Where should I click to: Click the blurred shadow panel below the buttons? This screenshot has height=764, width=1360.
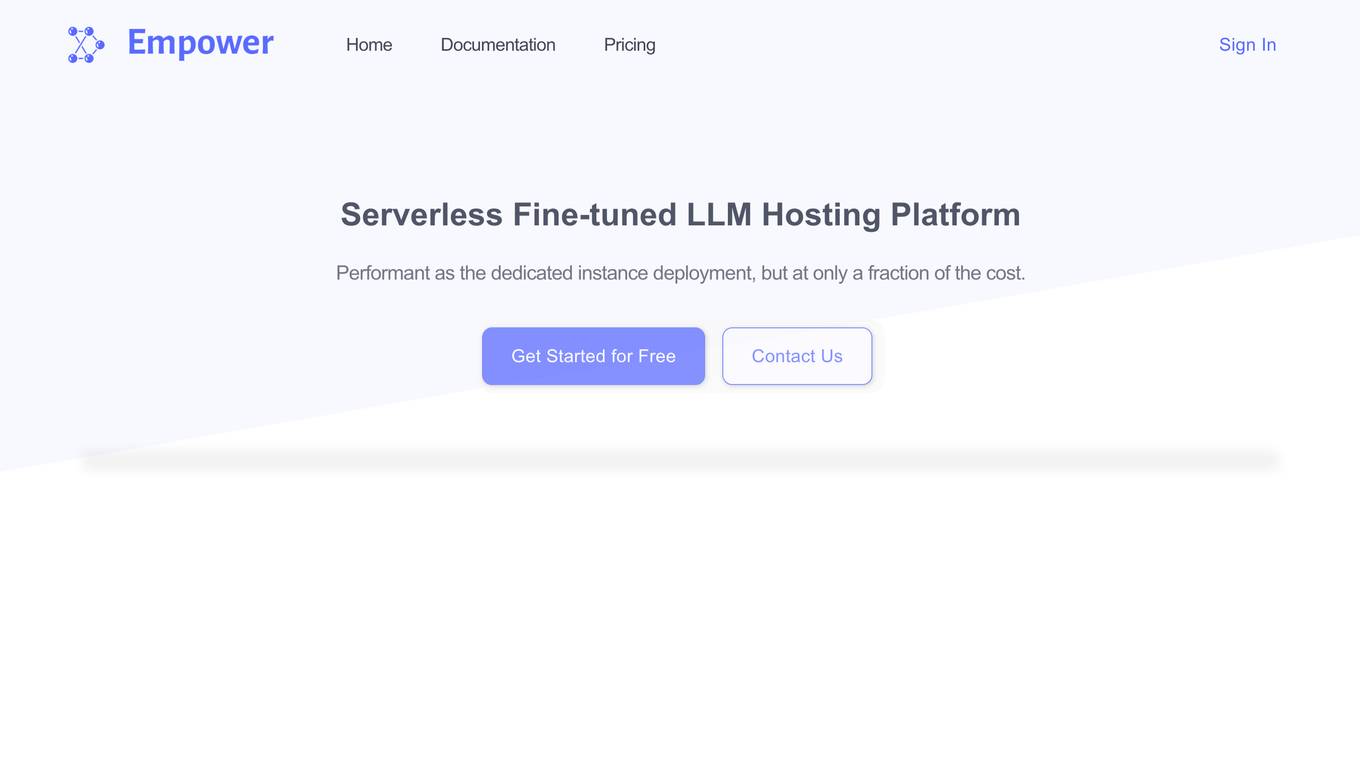(x=680, y=460)
